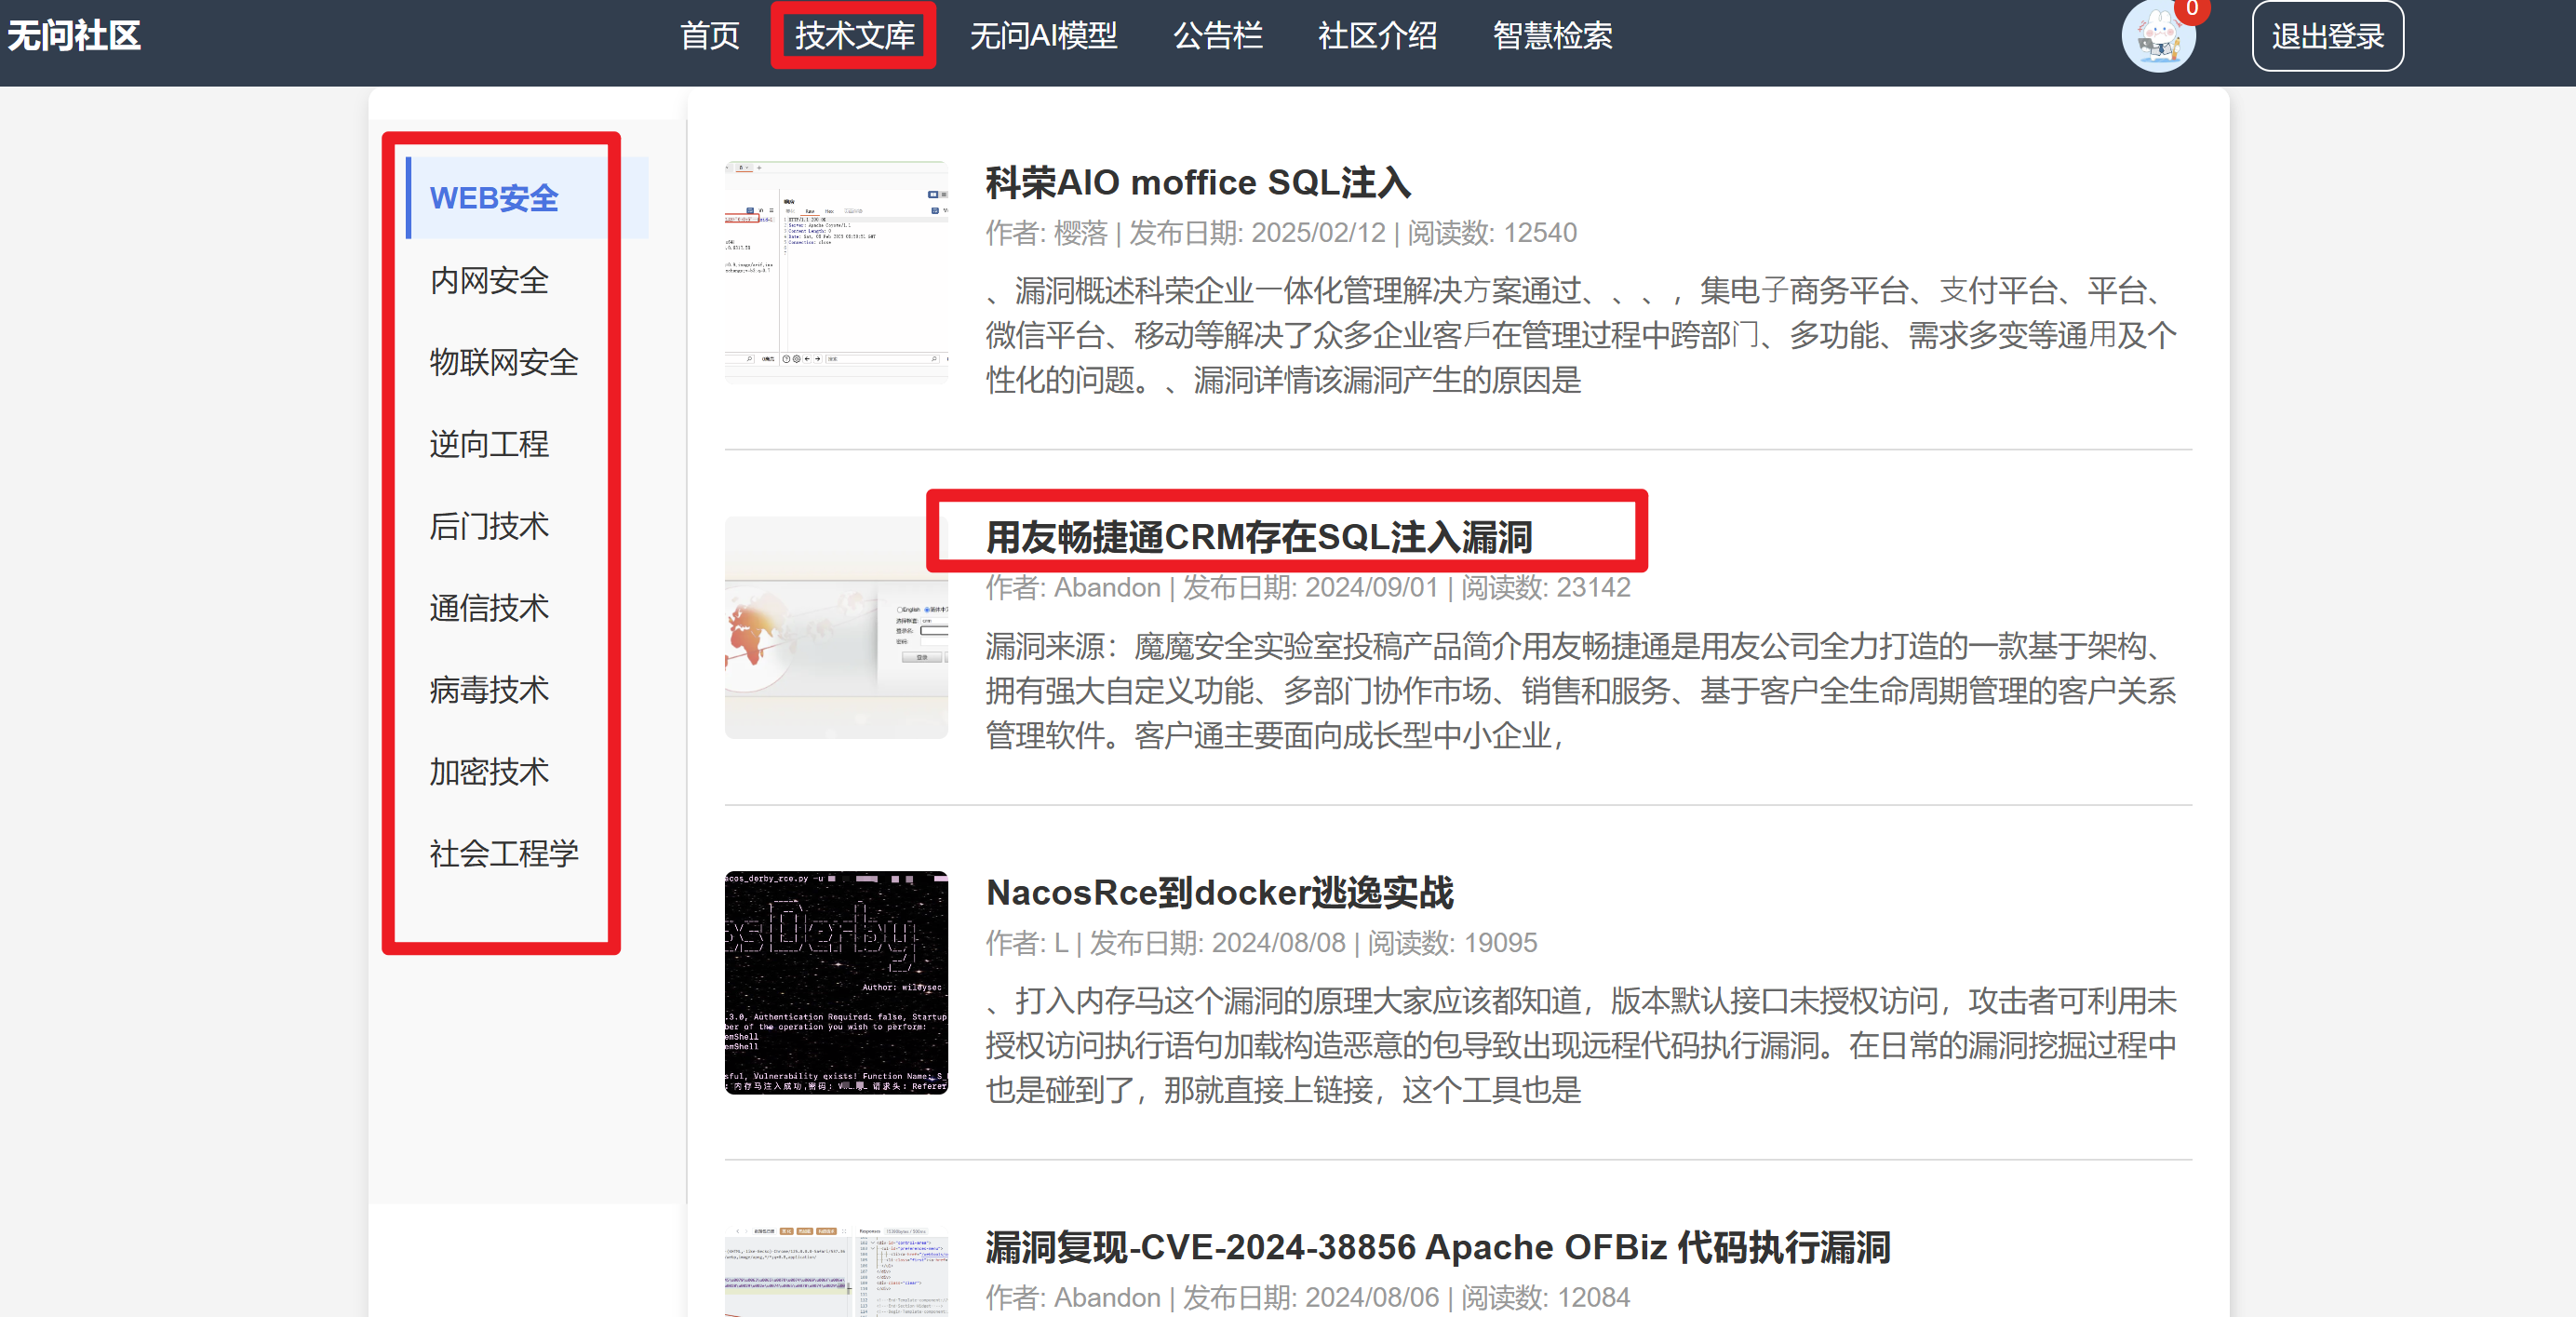Image resolution: width=2576 pixels, height=1317 pixels.
Task: Click the meta line with 阅读数: 23142
Action: (1308, 588)
